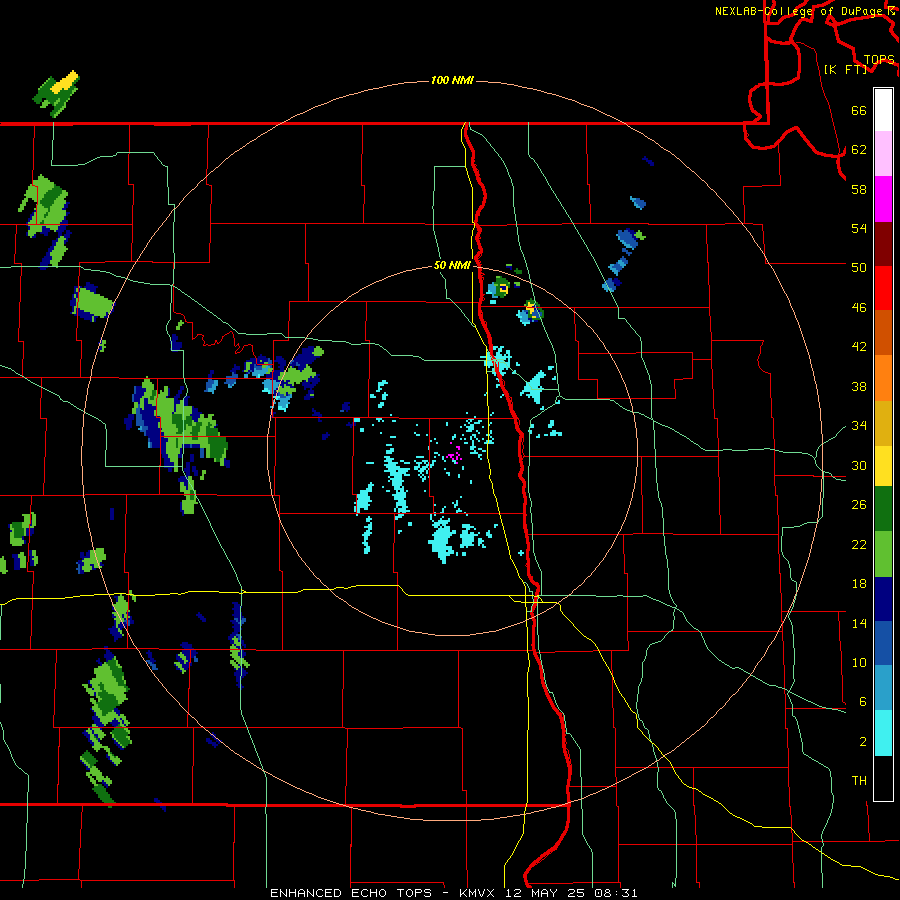The width and height of the screenshot is (900, 900).
Task: Click the yellow legend swatch
Action: pyautogui.click(x=883, y=465)
